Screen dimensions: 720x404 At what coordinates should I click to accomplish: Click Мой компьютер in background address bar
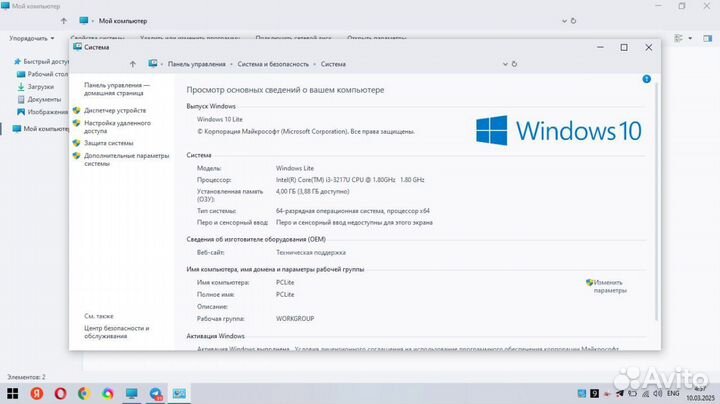(x=123, y=21)
